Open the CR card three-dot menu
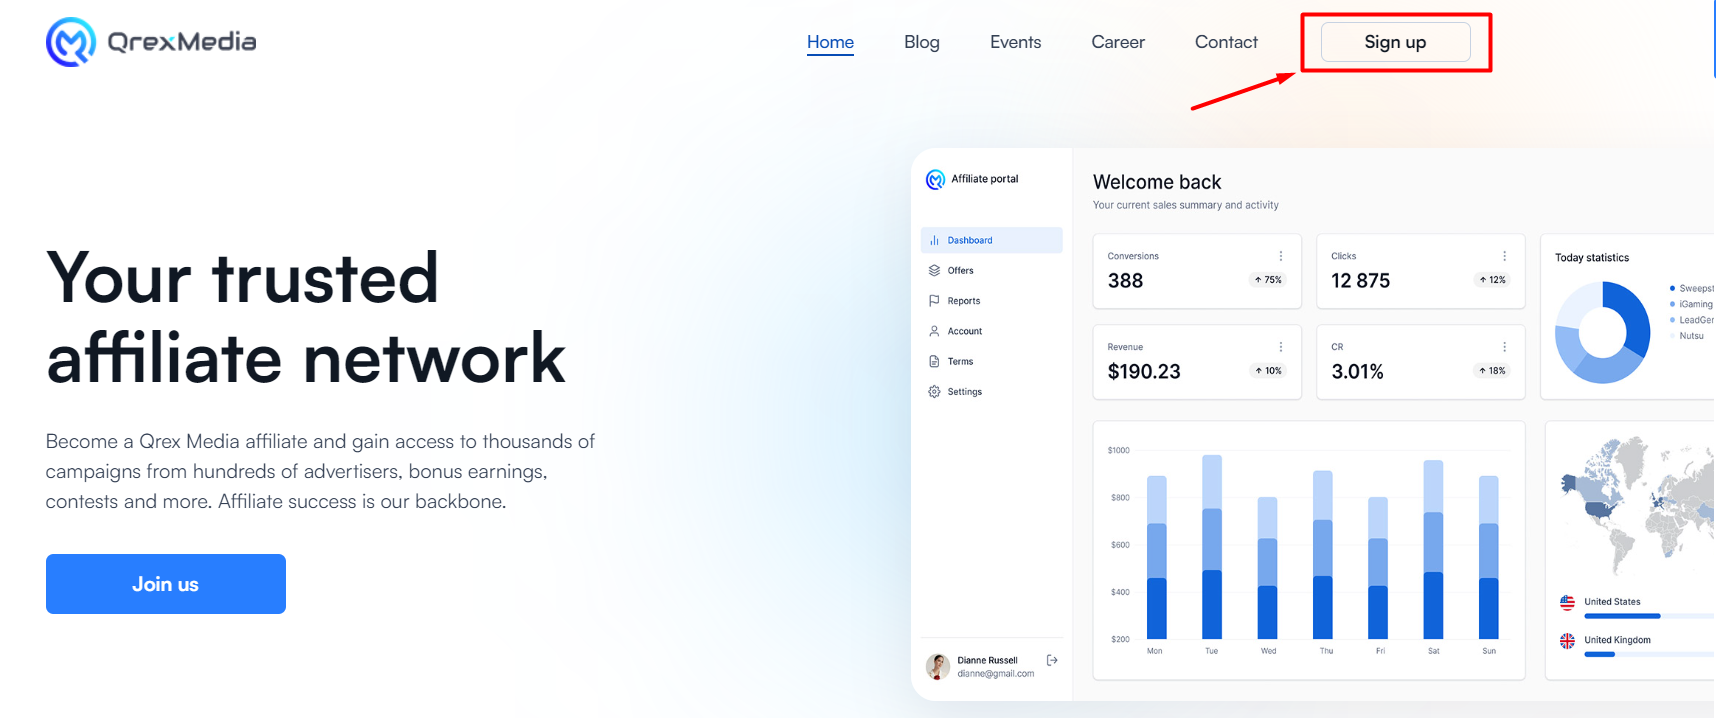 [1504, 347]
